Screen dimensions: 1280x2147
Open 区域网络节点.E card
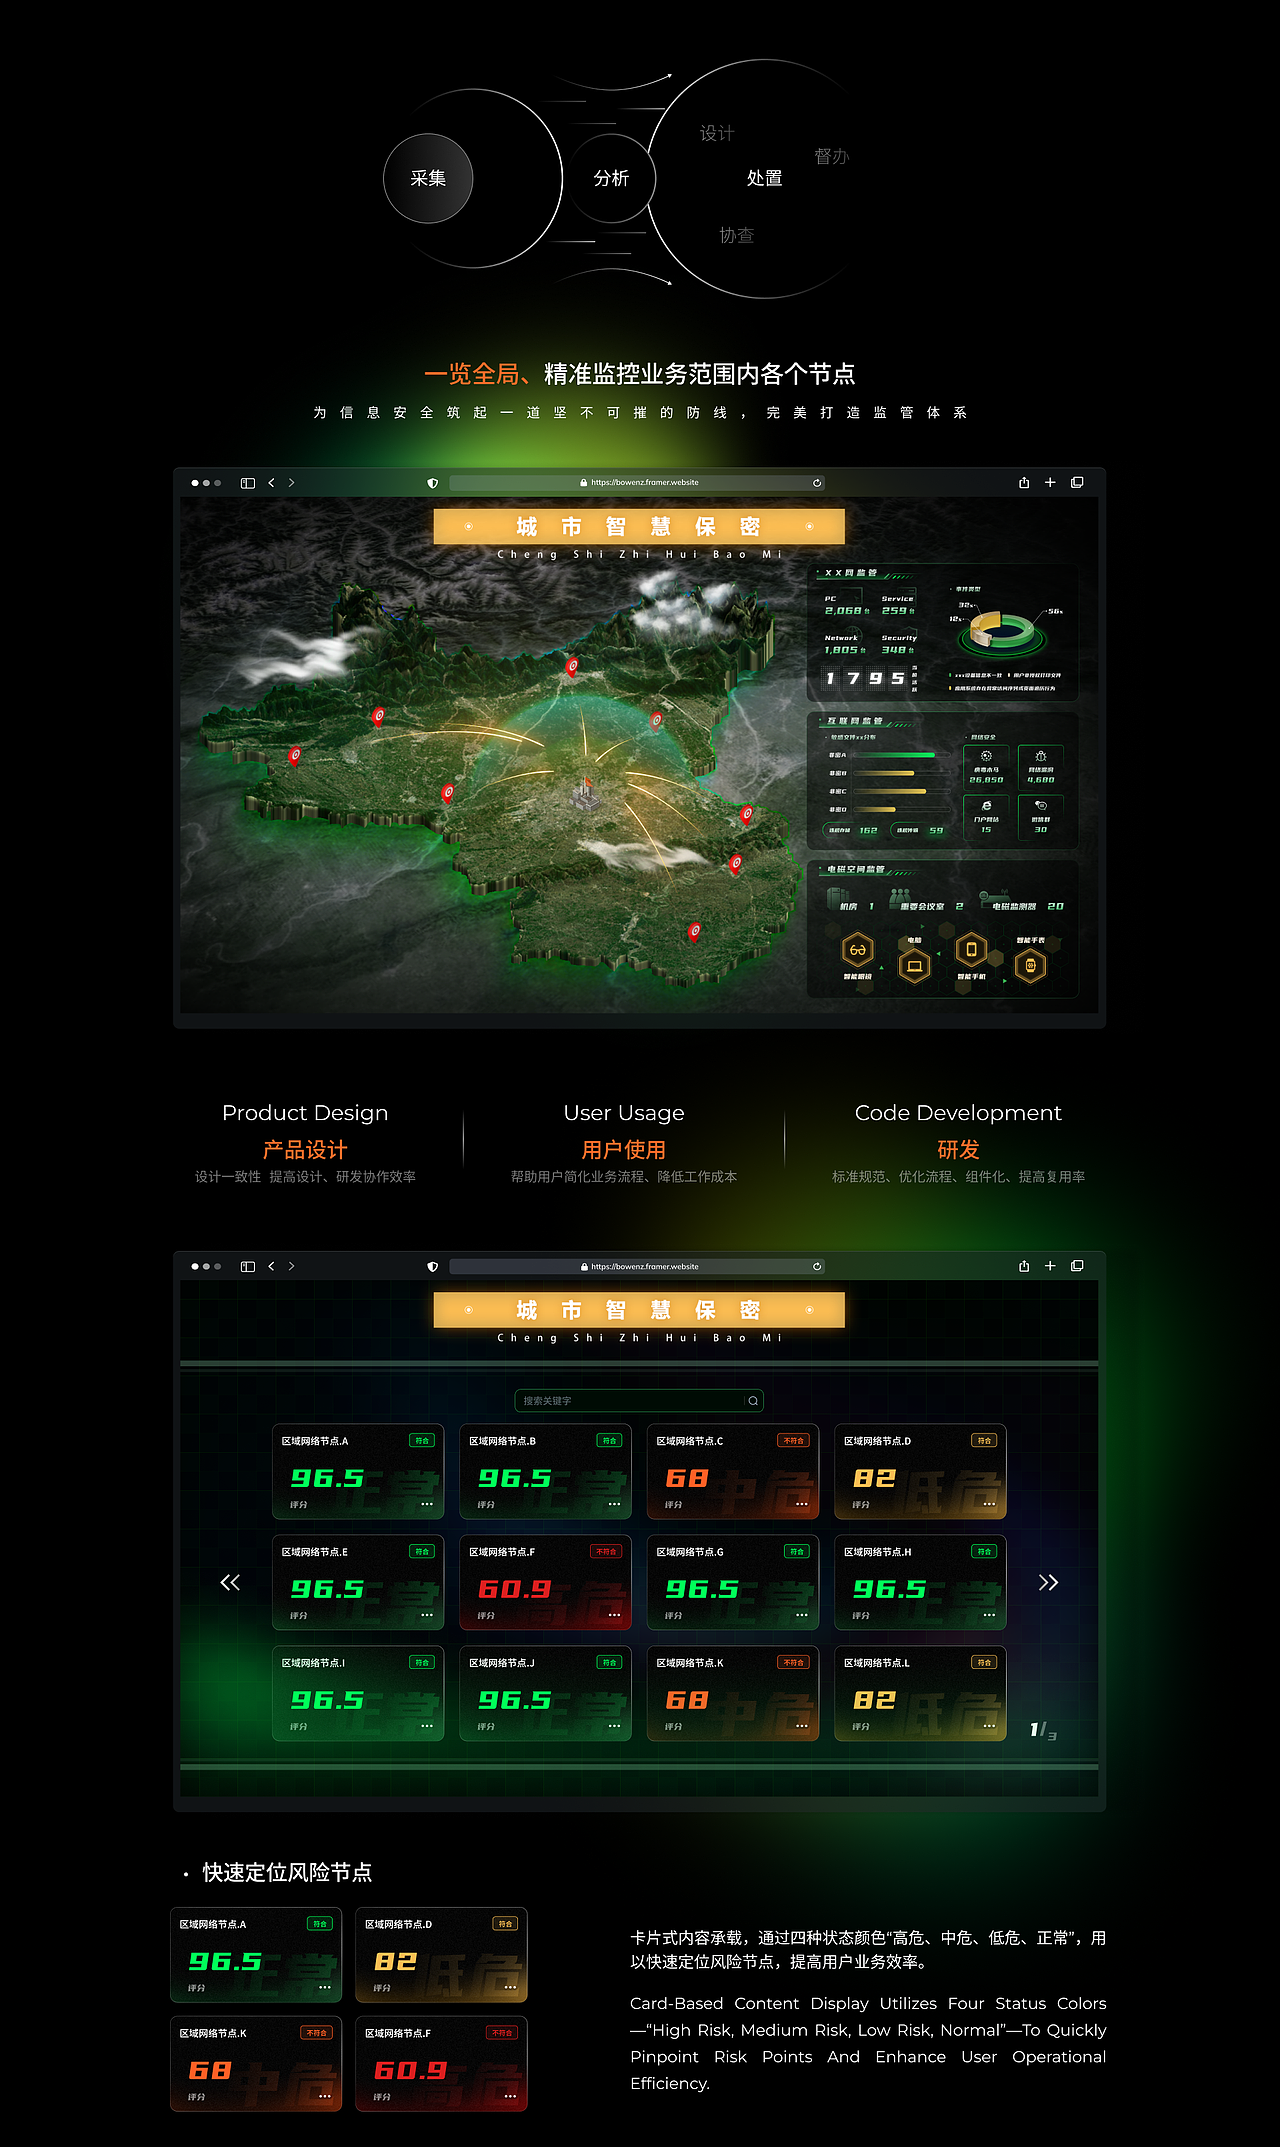pos(358,1582)
